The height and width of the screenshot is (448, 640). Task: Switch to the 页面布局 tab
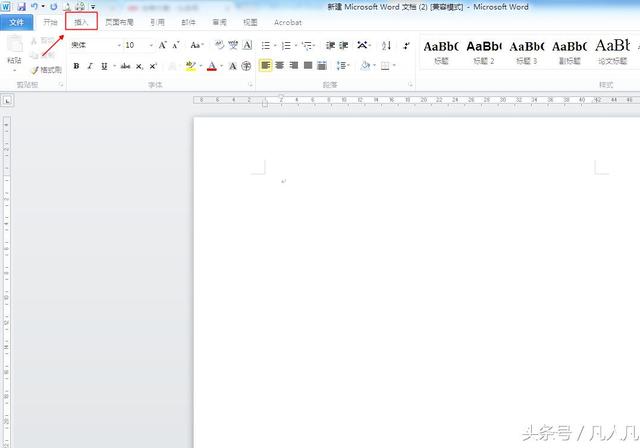pyautogui.click(x=120, y=21)
